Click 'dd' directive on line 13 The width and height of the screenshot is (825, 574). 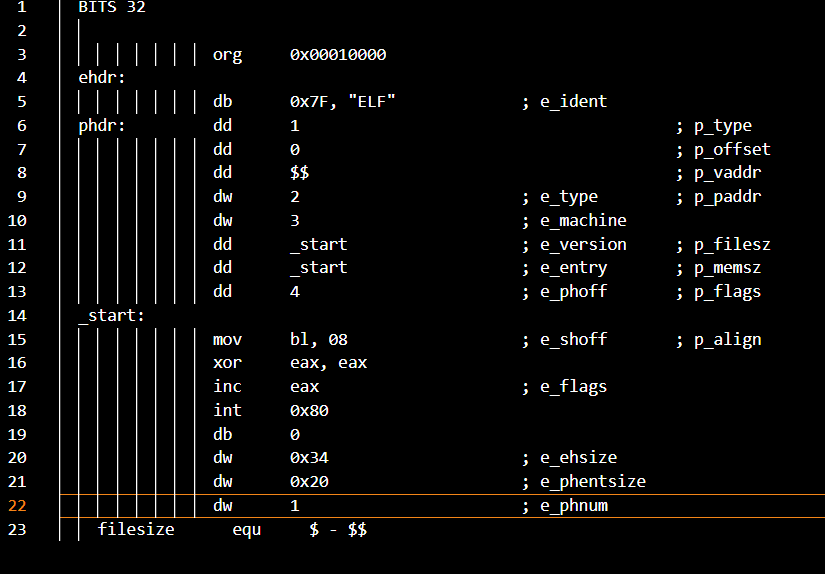click(223, 291)
